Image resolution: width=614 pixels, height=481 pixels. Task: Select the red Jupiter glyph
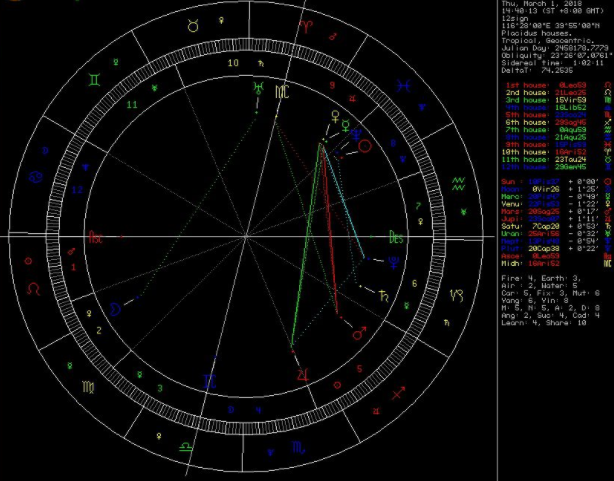point(301,374)
